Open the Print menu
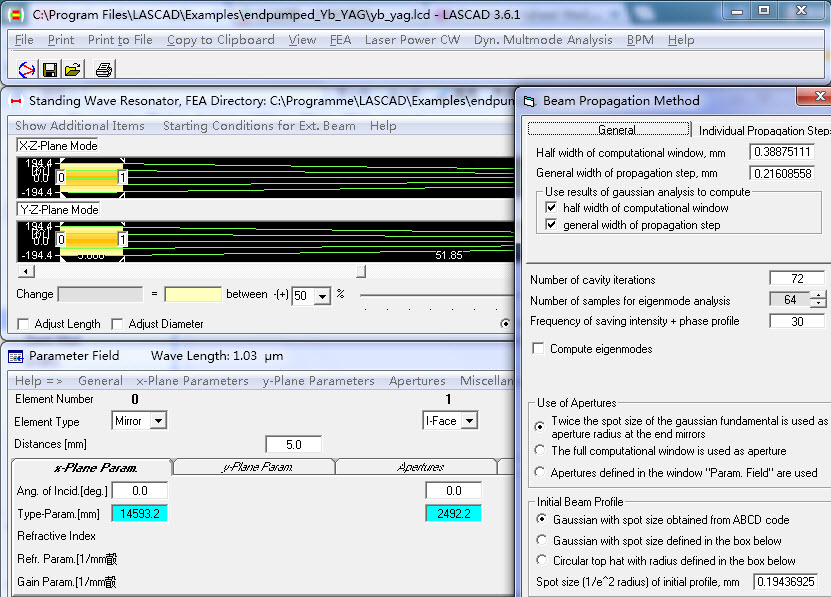Screen dimensions: 831x597 point(61,40)
